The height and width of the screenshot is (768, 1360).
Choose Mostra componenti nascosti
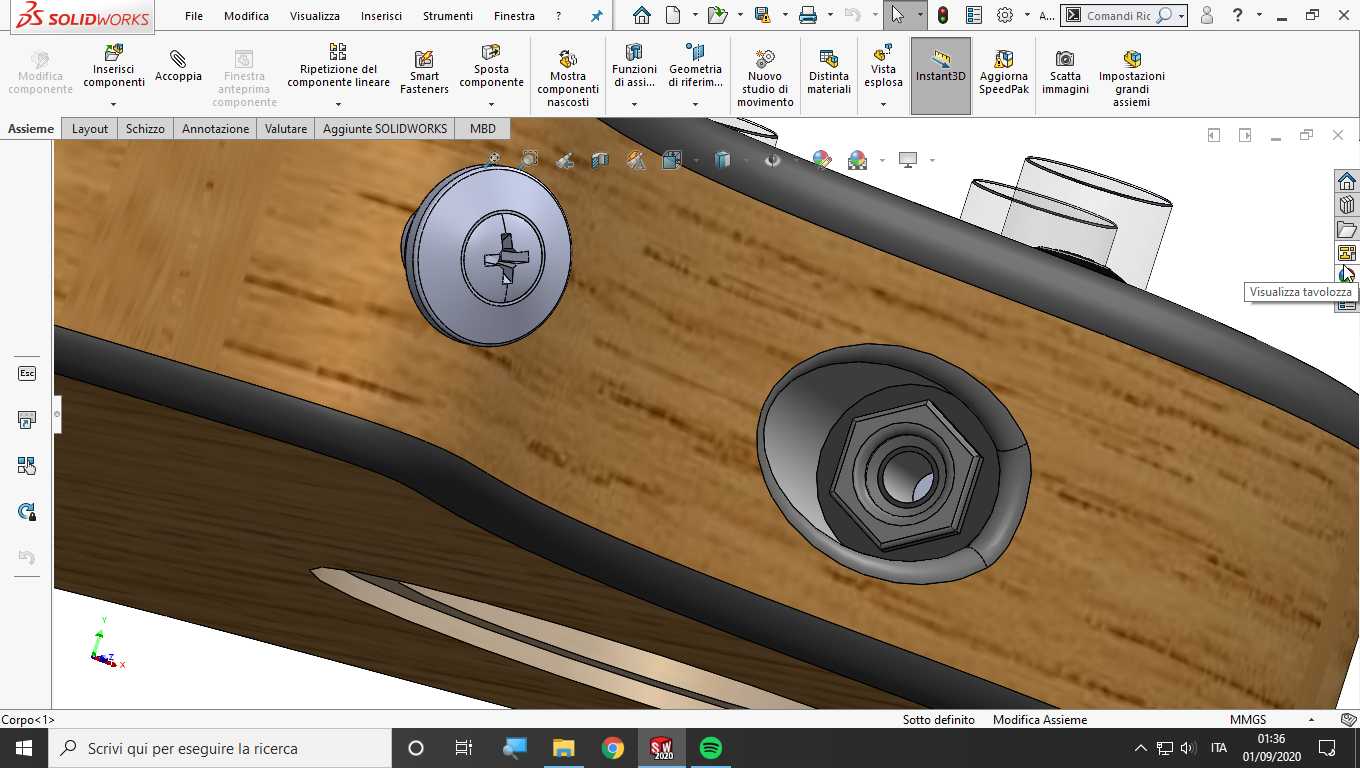pyautogui.click(x=568, y=78)
